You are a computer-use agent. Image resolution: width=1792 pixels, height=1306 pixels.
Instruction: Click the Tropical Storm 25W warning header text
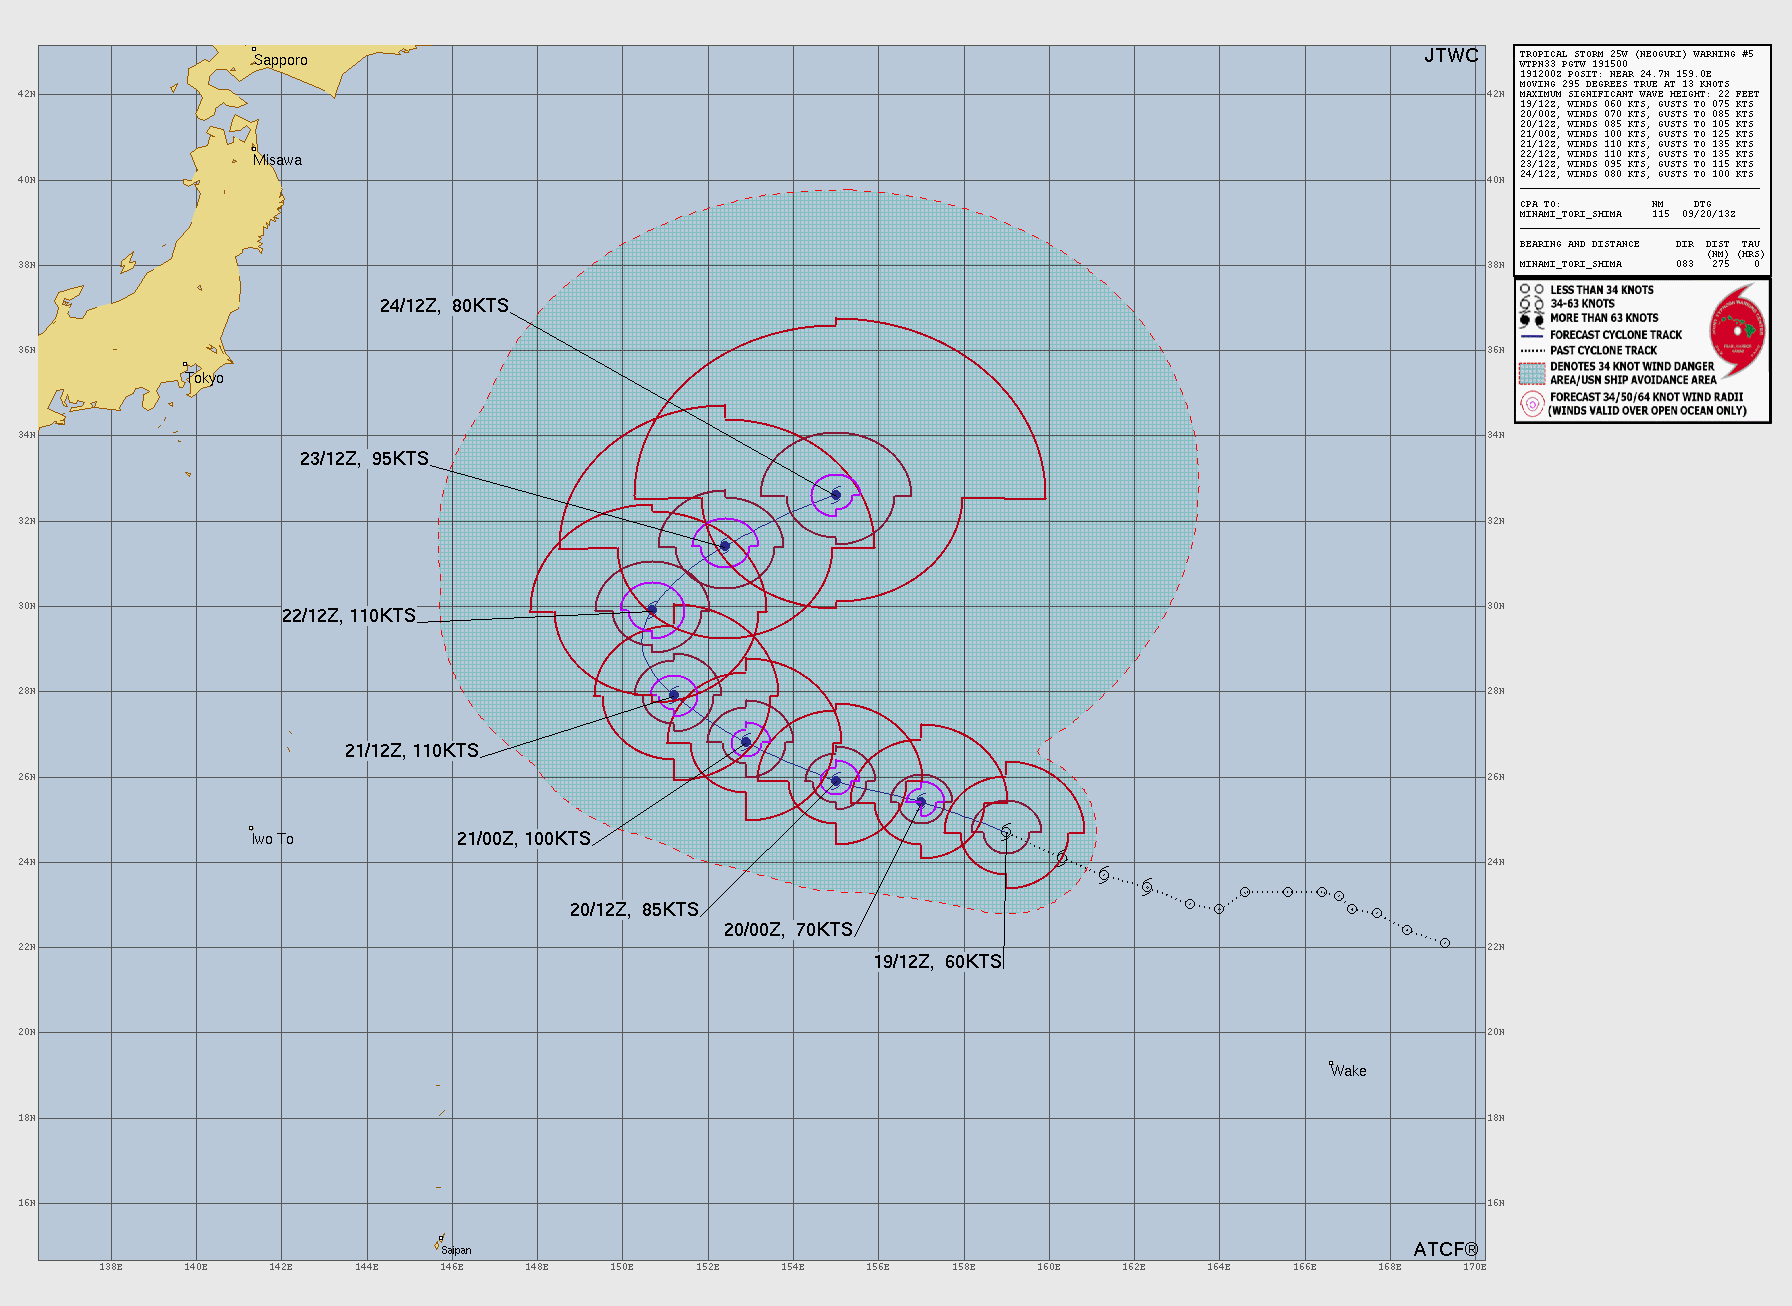pyautogui.click(x=1636, y=54)
